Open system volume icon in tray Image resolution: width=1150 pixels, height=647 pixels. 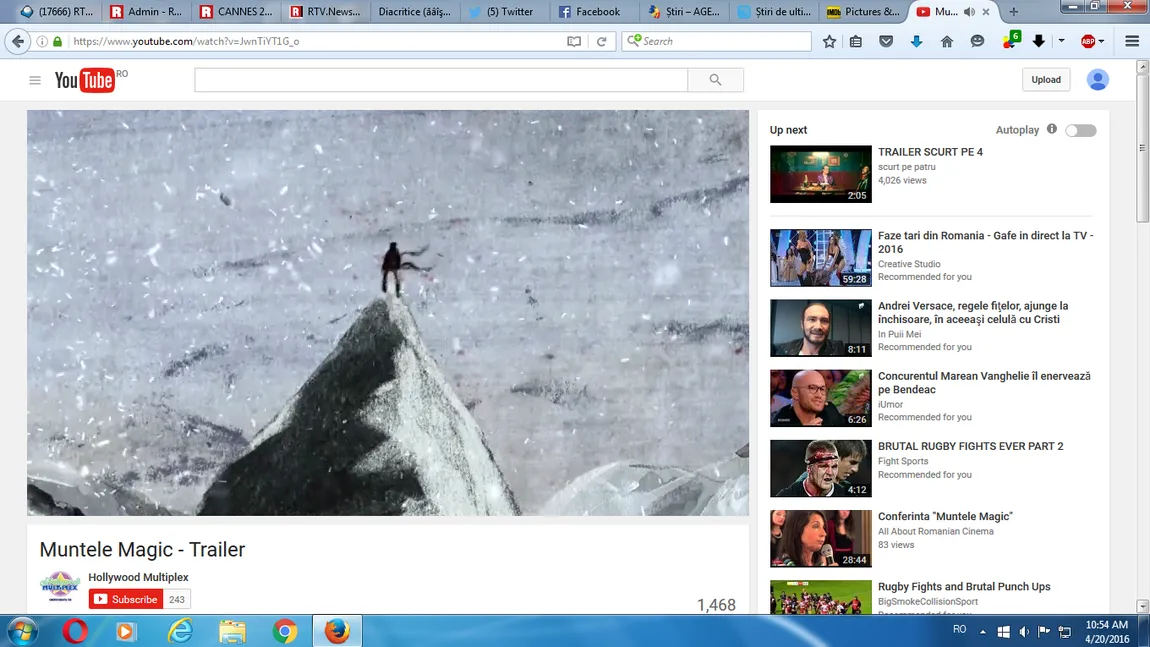coord(1024,632)
